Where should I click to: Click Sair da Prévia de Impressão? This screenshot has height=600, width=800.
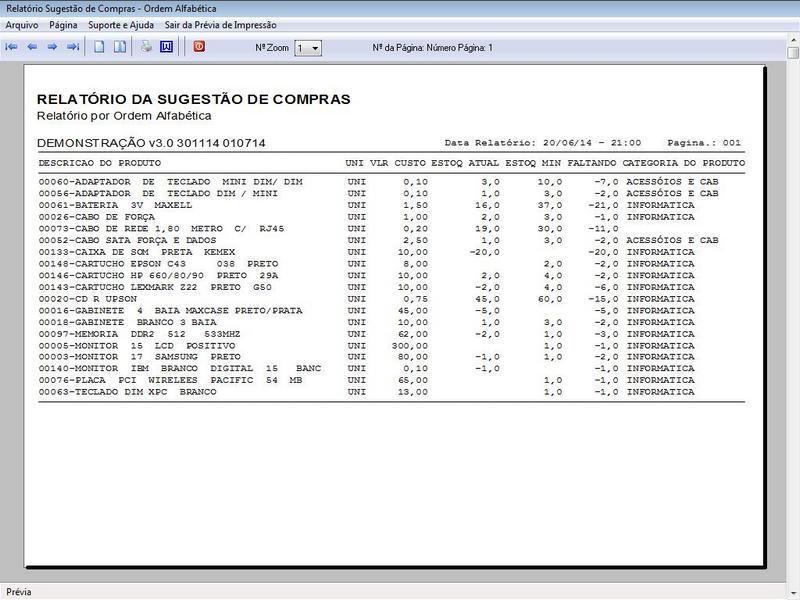point(220,25)
